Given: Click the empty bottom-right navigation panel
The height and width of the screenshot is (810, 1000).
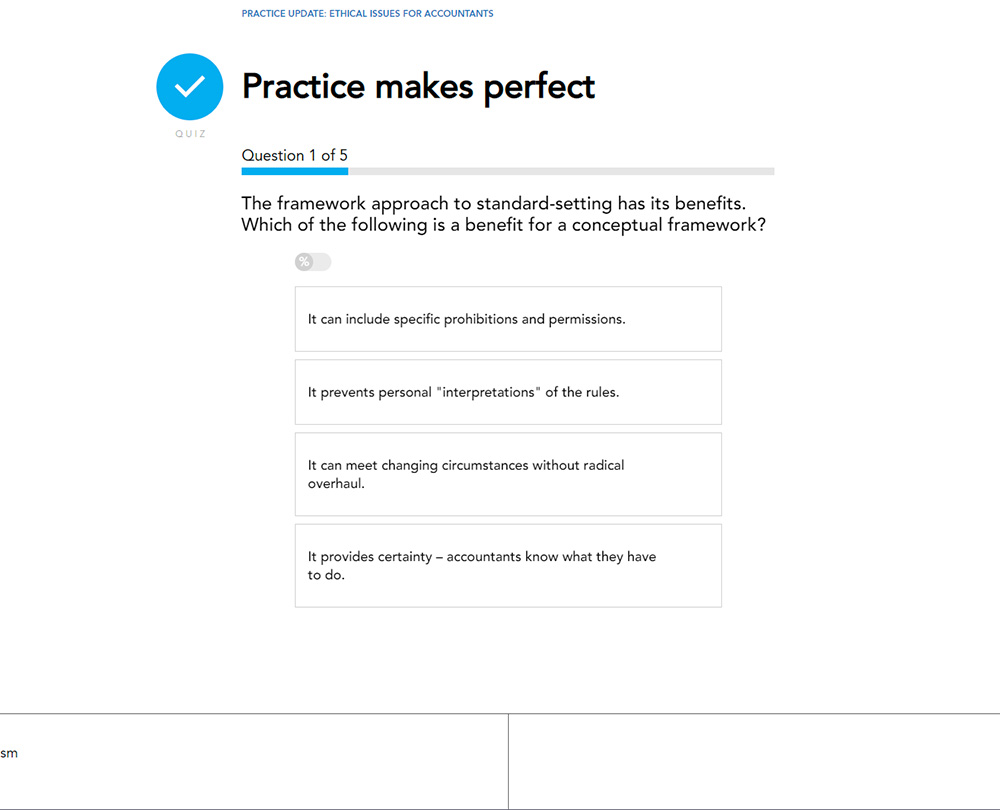Looking at the screenshot, I should point(754,761).
